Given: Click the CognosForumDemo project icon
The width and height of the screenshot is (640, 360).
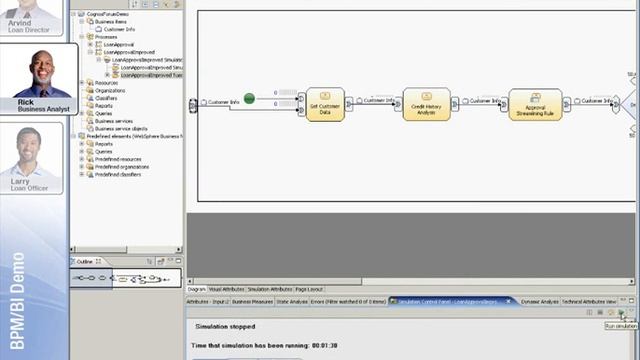Looking at the screenshot, I should click(82, 14).
